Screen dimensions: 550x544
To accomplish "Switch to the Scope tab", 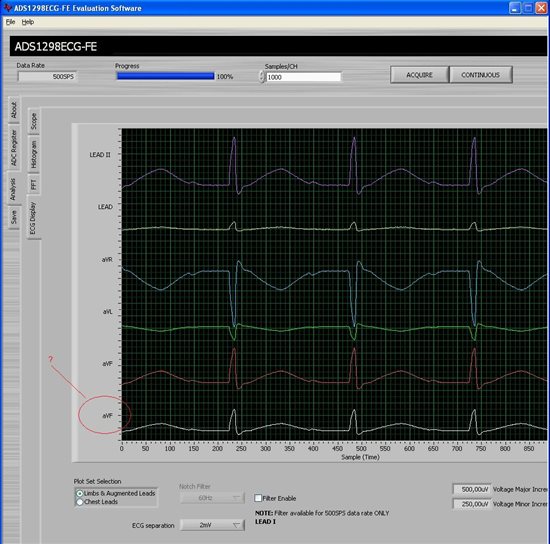I will pos(34,121).
